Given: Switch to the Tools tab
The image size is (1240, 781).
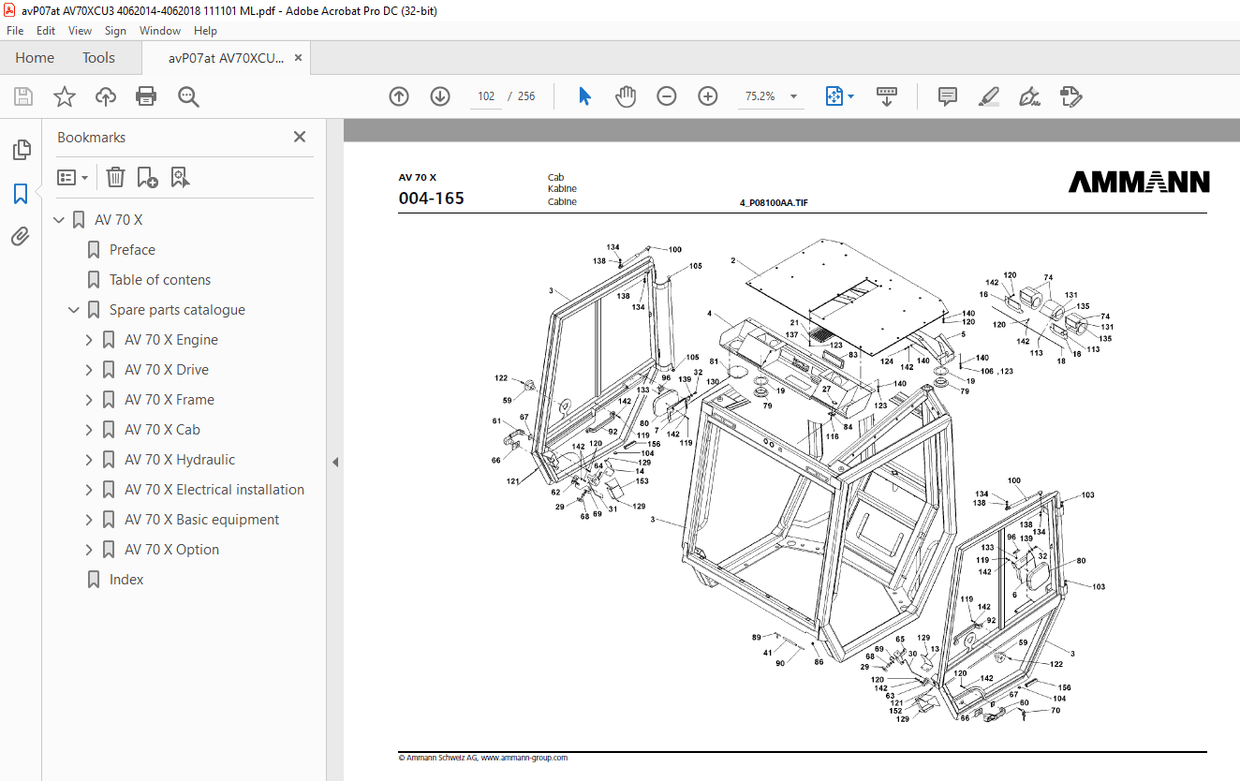Looking at the screenshot, I should [98, 57].
